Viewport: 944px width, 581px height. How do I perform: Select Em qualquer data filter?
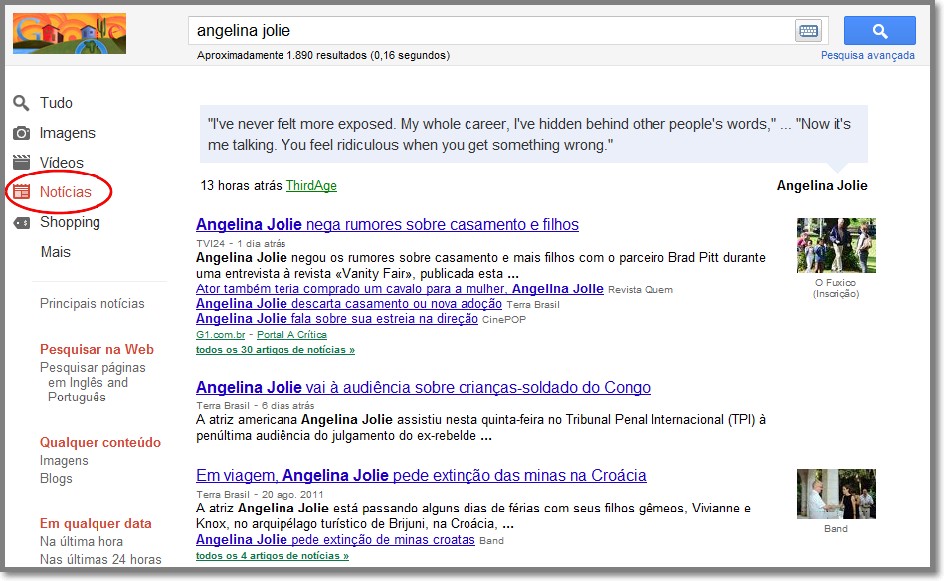tap(96, 523)
